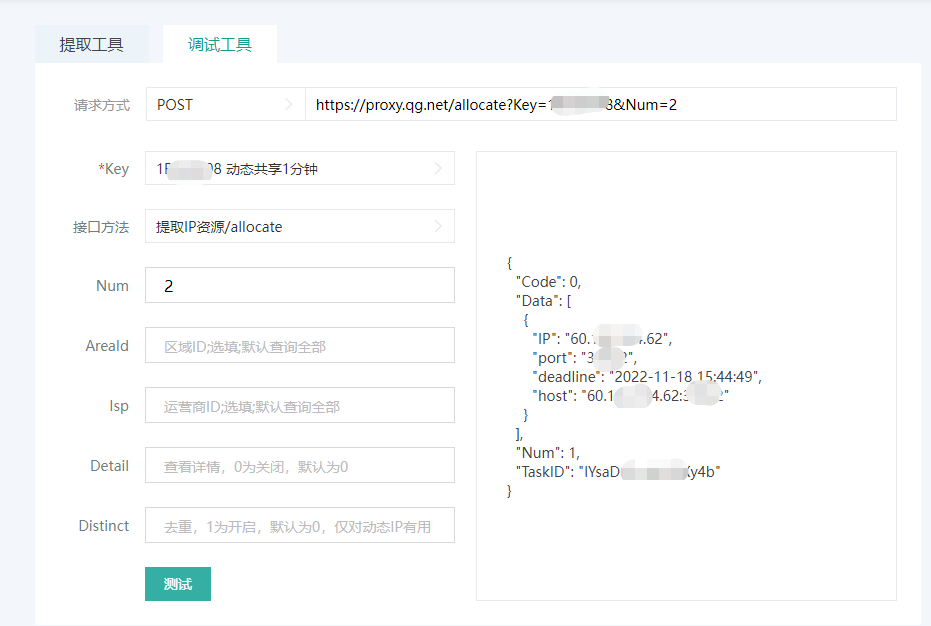Screen dimensions: 931x626
Task: Click the "TaskID" line in the JSON response
Action: (x=617, y=472)
